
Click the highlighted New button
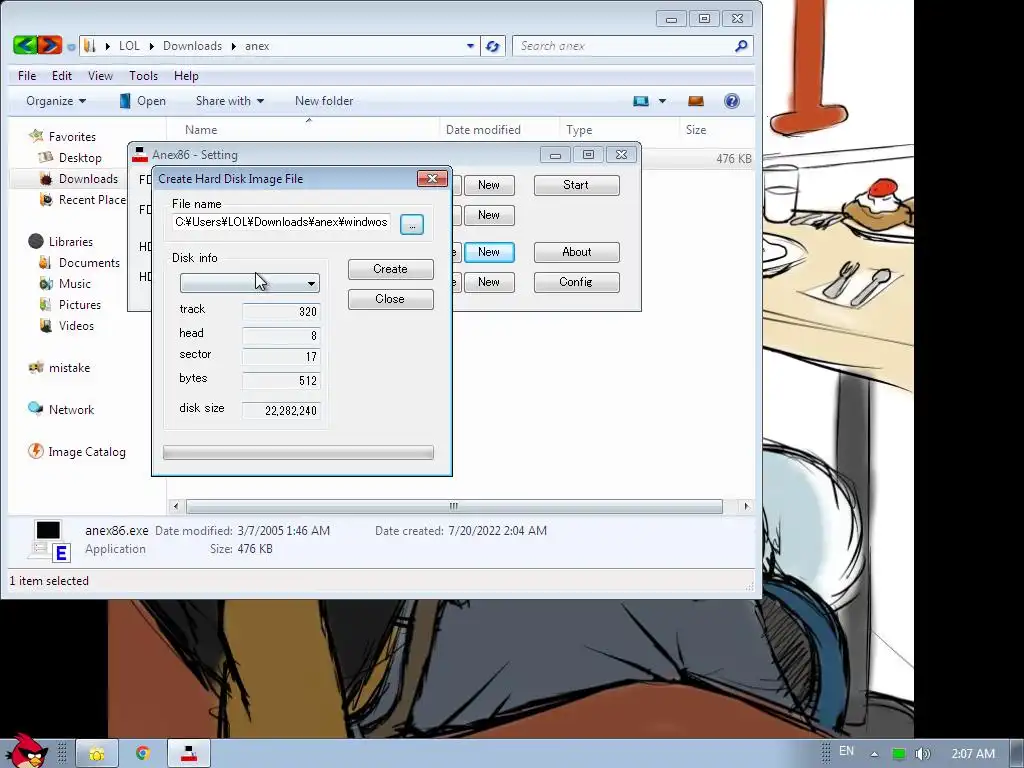489,252
